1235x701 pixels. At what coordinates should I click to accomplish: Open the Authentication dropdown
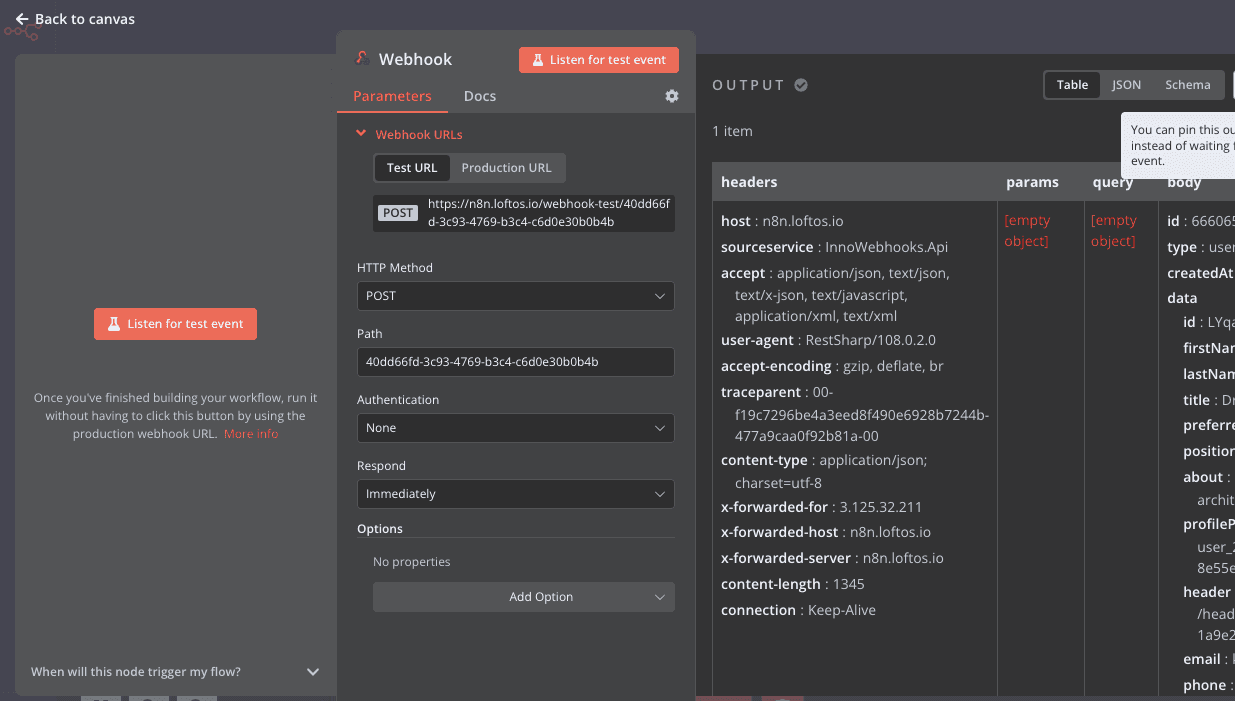click(515, 428)
